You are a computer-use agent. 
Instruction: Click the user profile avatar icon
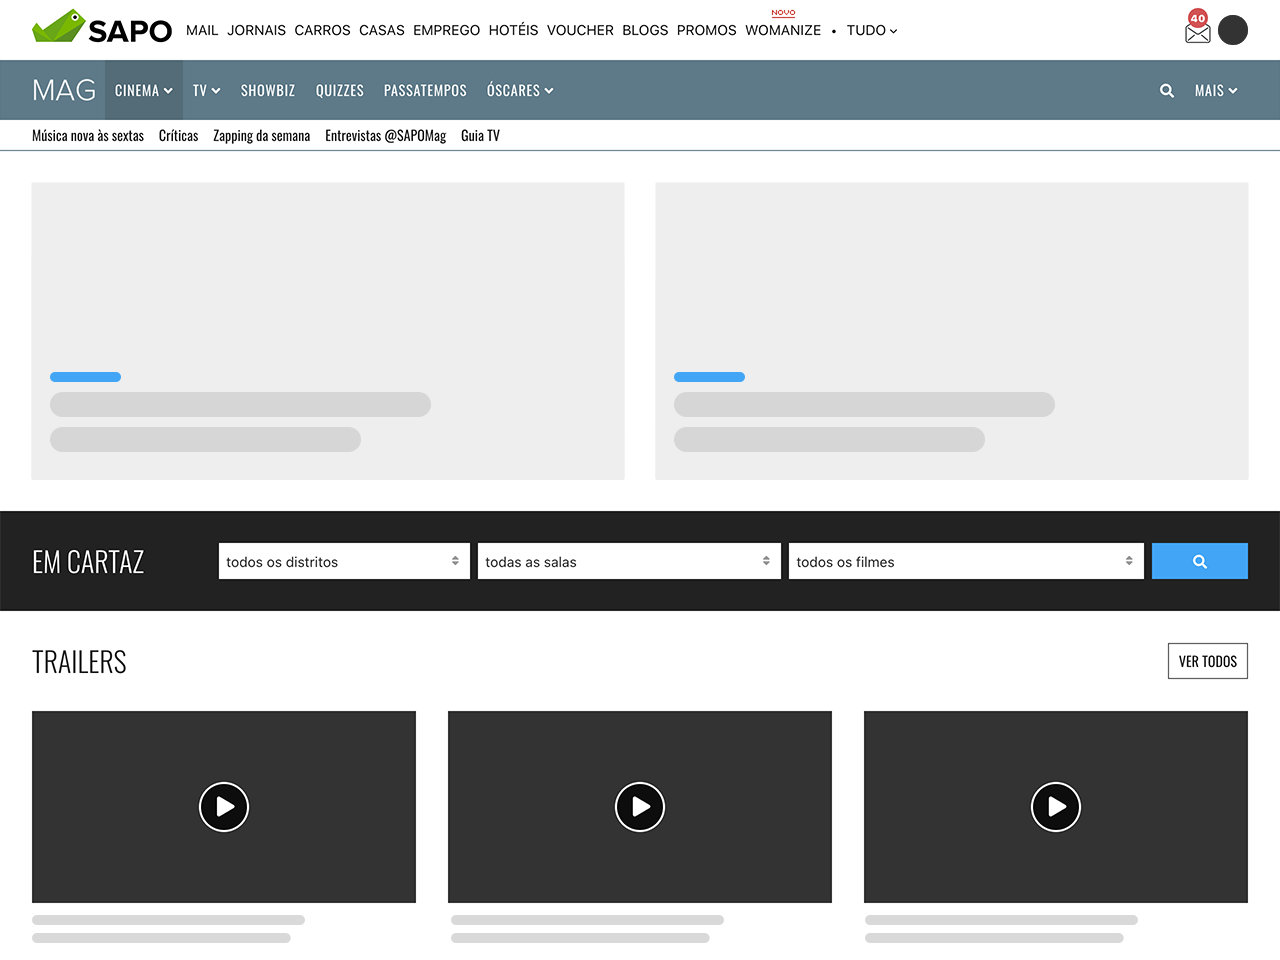tap(1233, 30)
